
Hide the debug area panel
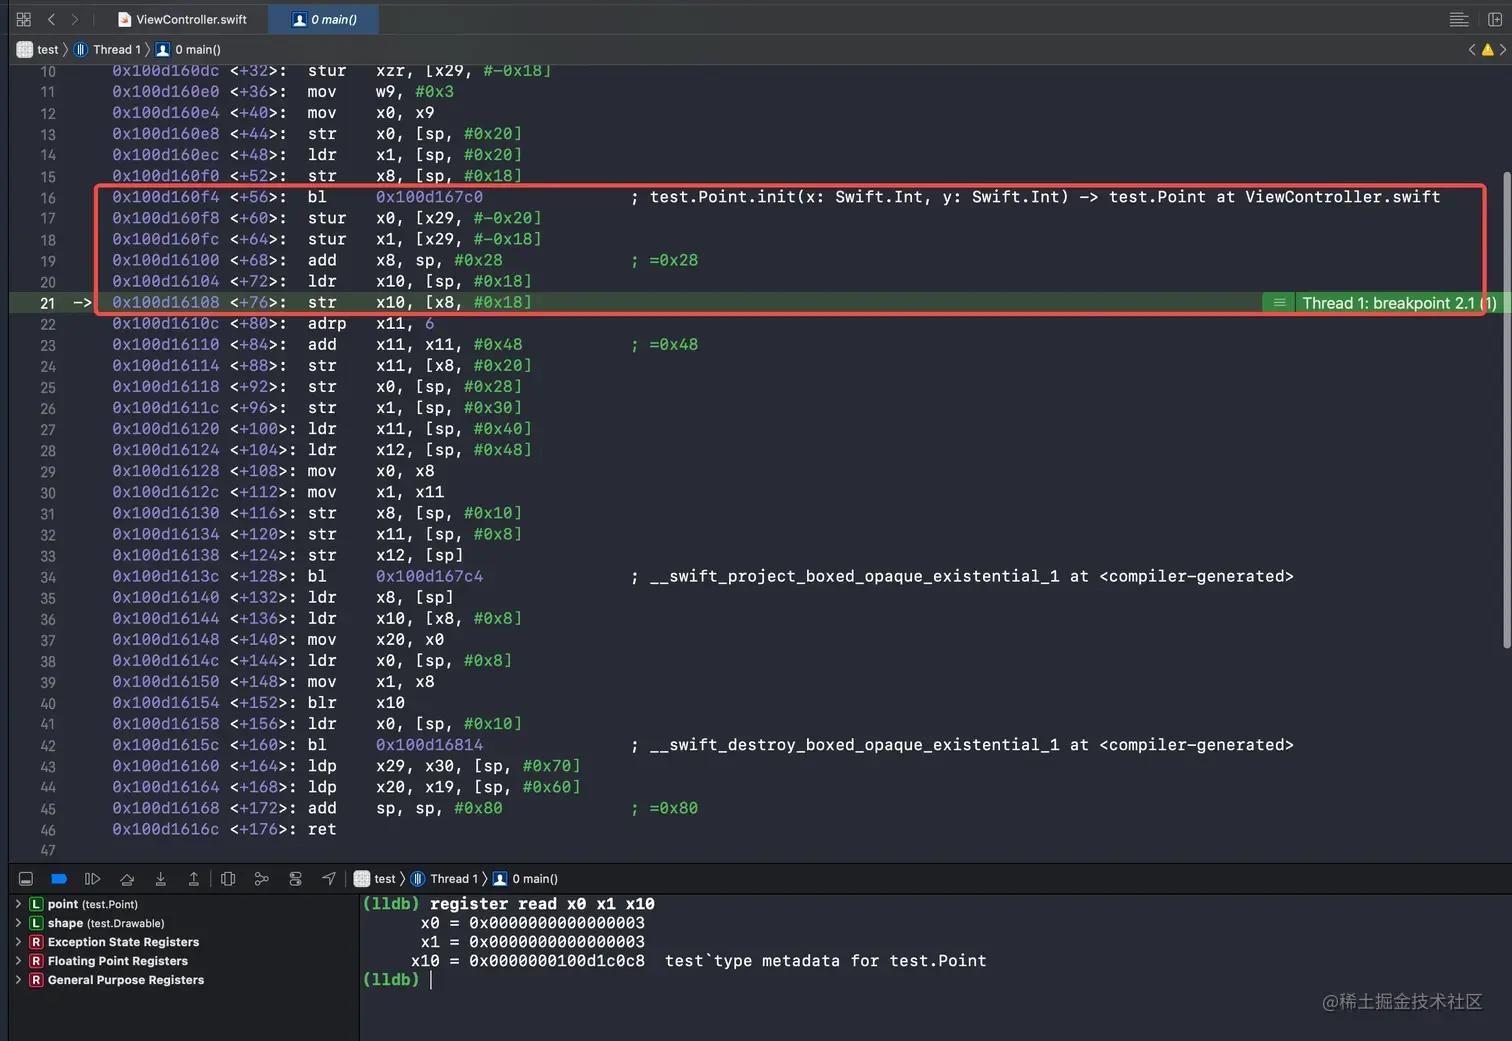(x=26, y=879)
